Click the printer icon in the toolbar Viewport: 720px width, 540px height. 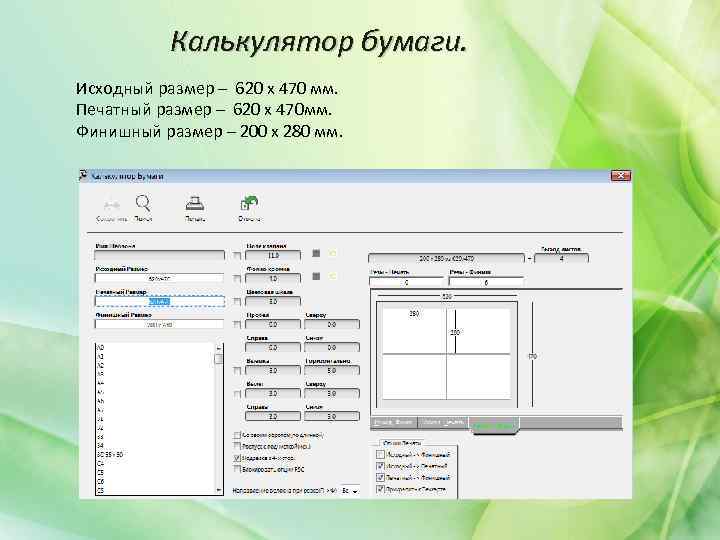pyautogui.click(x=195, y=203)
